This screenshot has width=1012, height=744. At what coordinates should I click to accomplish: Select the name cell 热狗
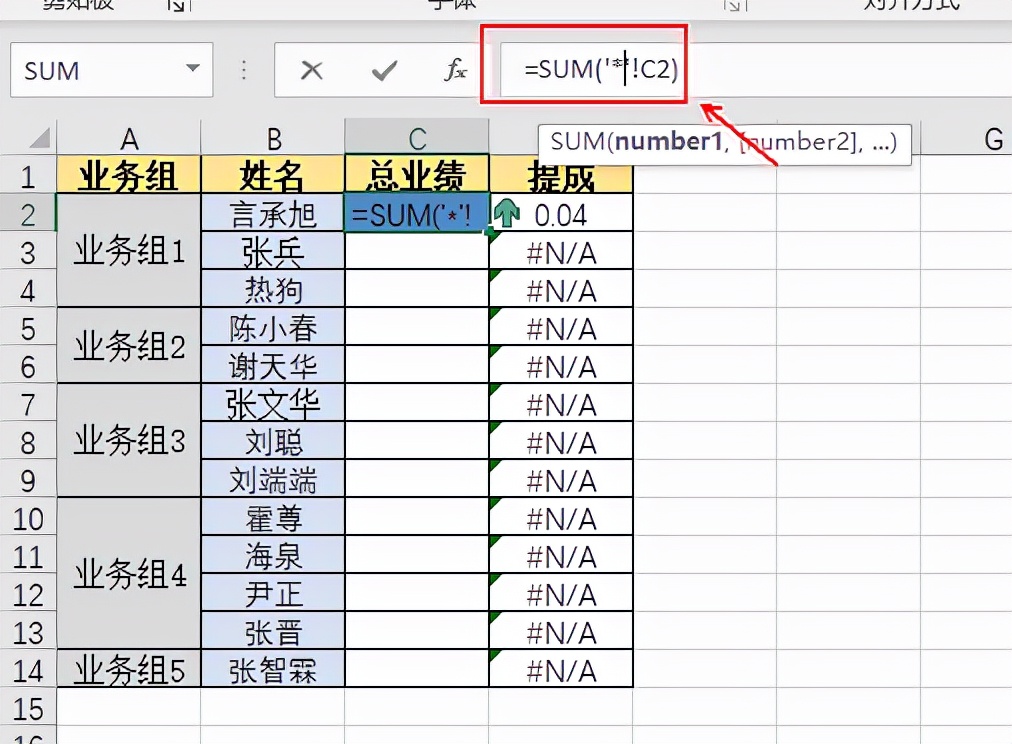(273, 289)
